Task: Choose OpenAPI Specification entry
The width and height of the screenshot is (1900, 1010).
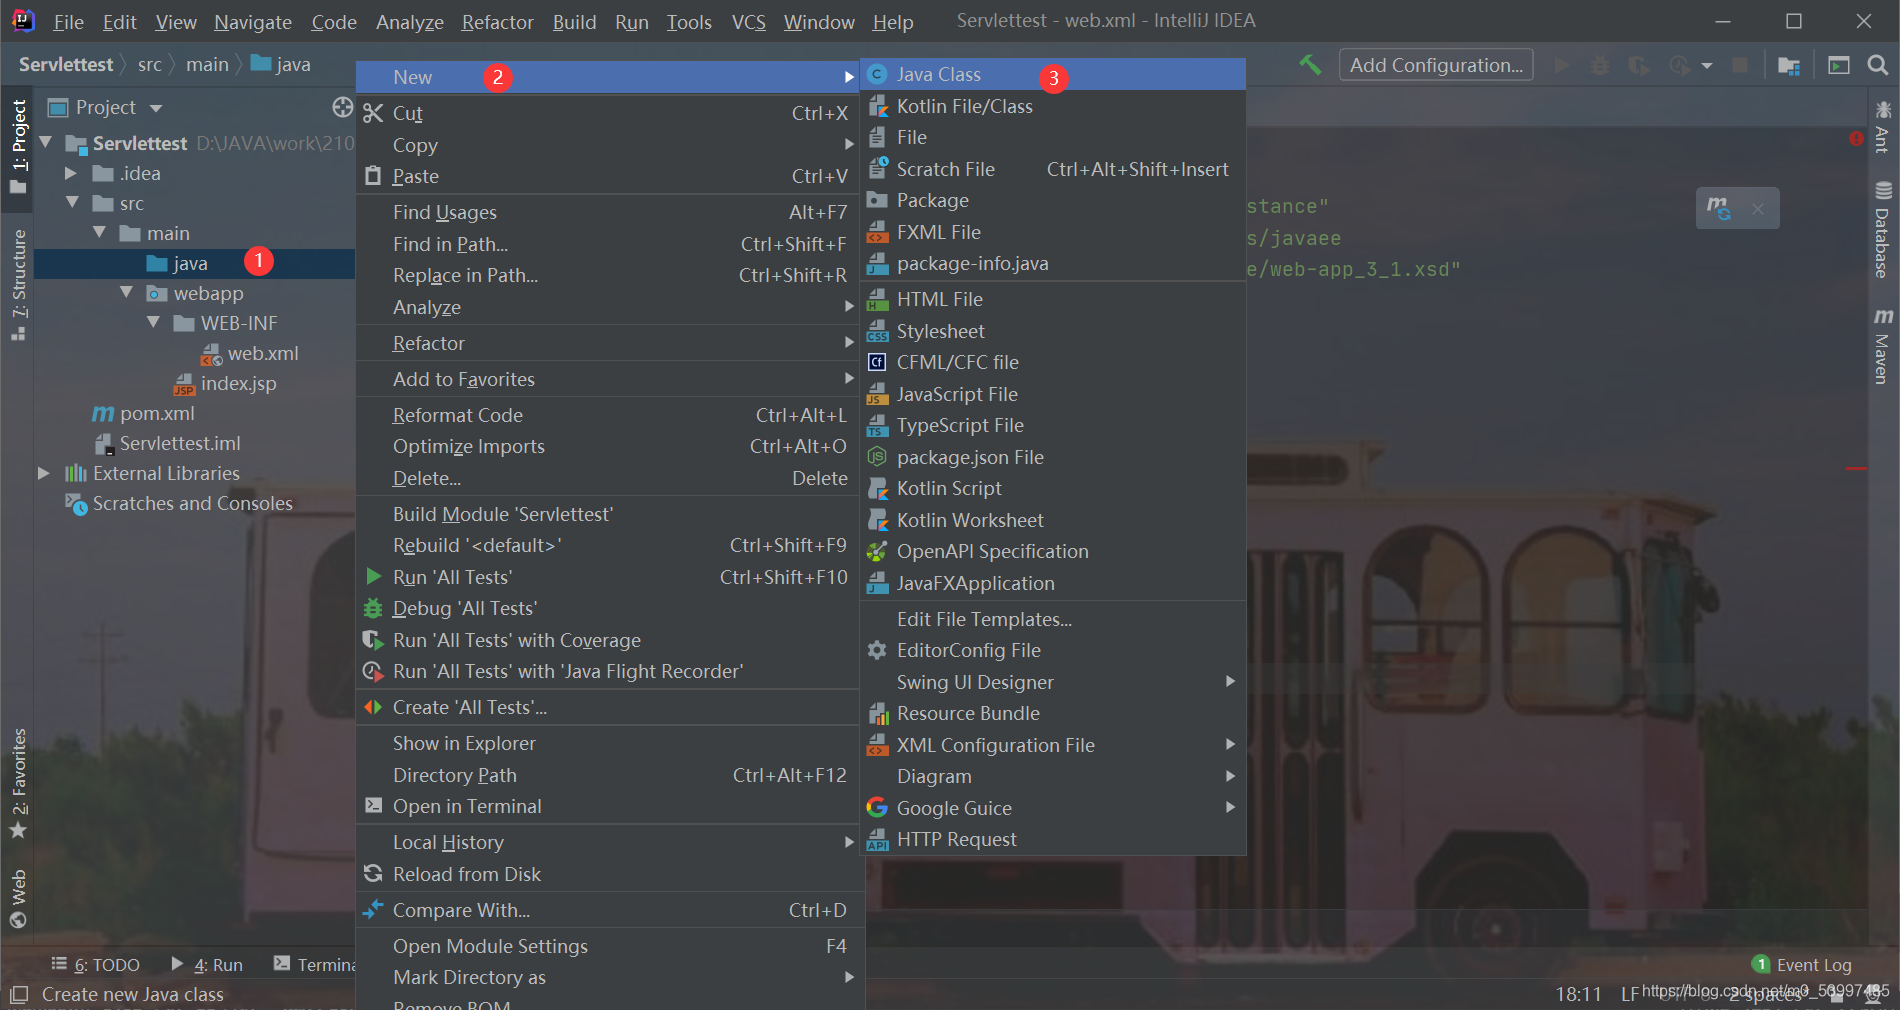Action: [x=1053, y=551]
